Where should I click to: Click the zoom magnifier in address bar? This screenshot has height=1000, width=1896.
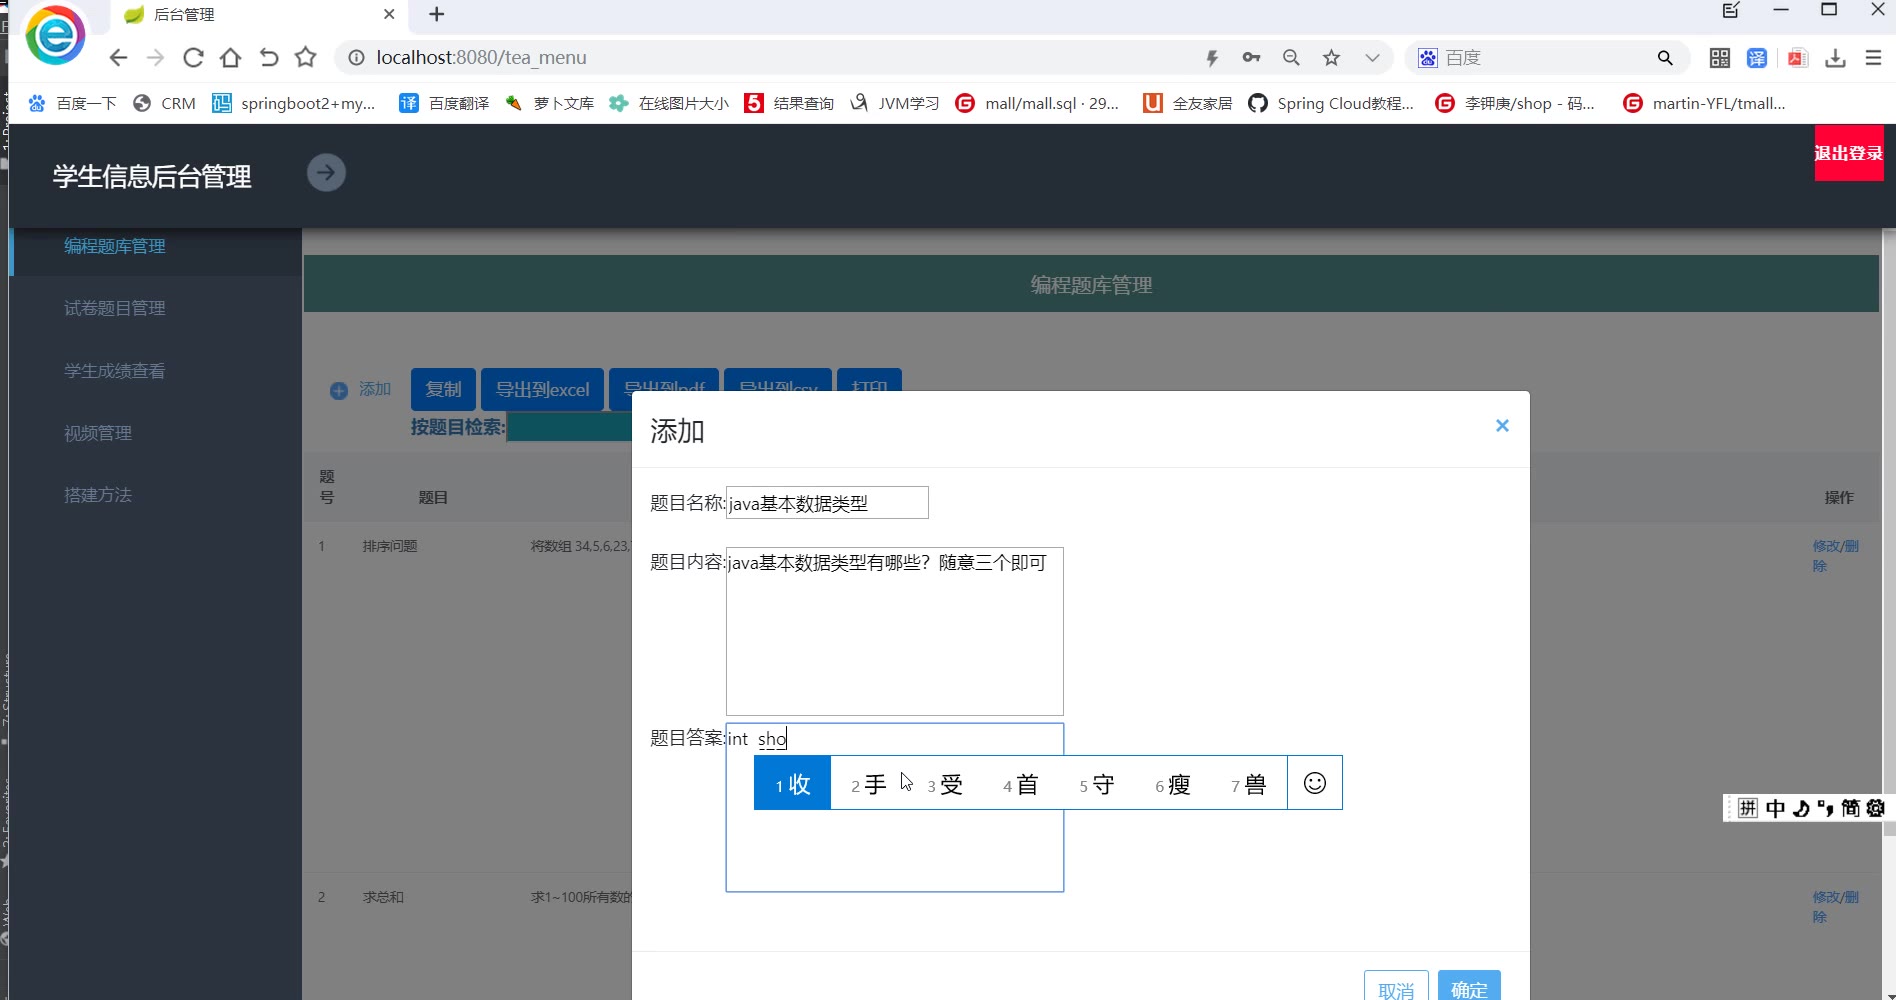tap(1291, 58)
